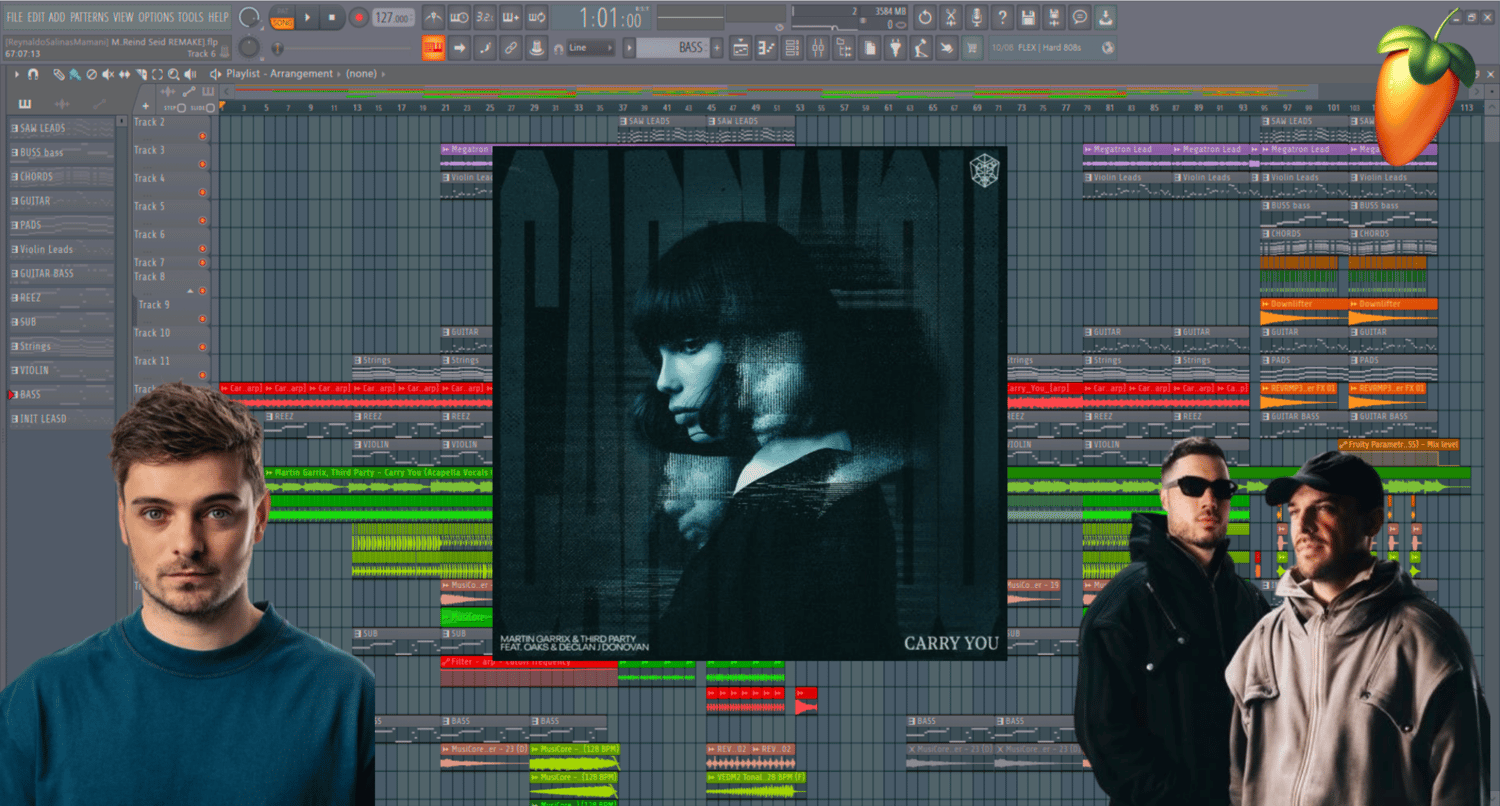Toggle the playlist magnet snap icon
This screenshot has width=1500, height=806.
(x=33, y=74)
